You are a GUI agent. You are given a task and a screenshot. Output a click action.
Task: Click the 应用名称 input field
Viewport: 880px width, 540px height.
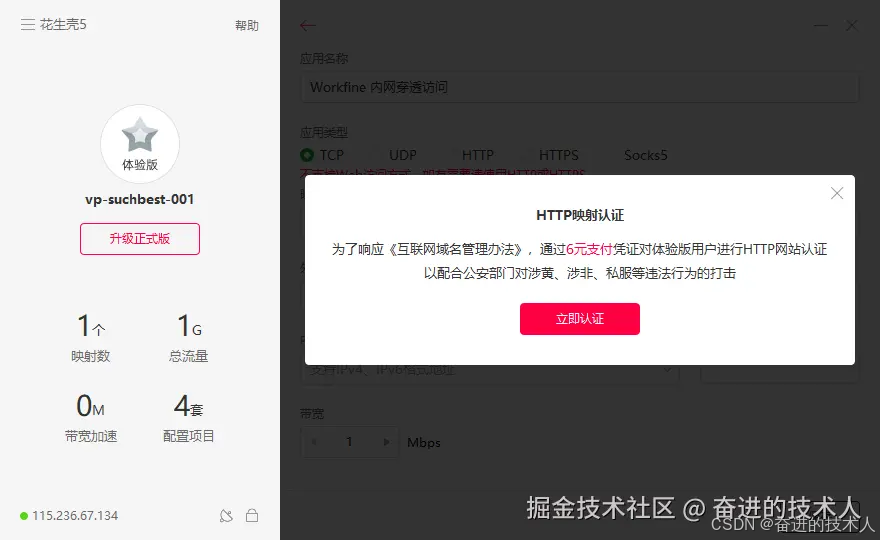pos(580,88)
